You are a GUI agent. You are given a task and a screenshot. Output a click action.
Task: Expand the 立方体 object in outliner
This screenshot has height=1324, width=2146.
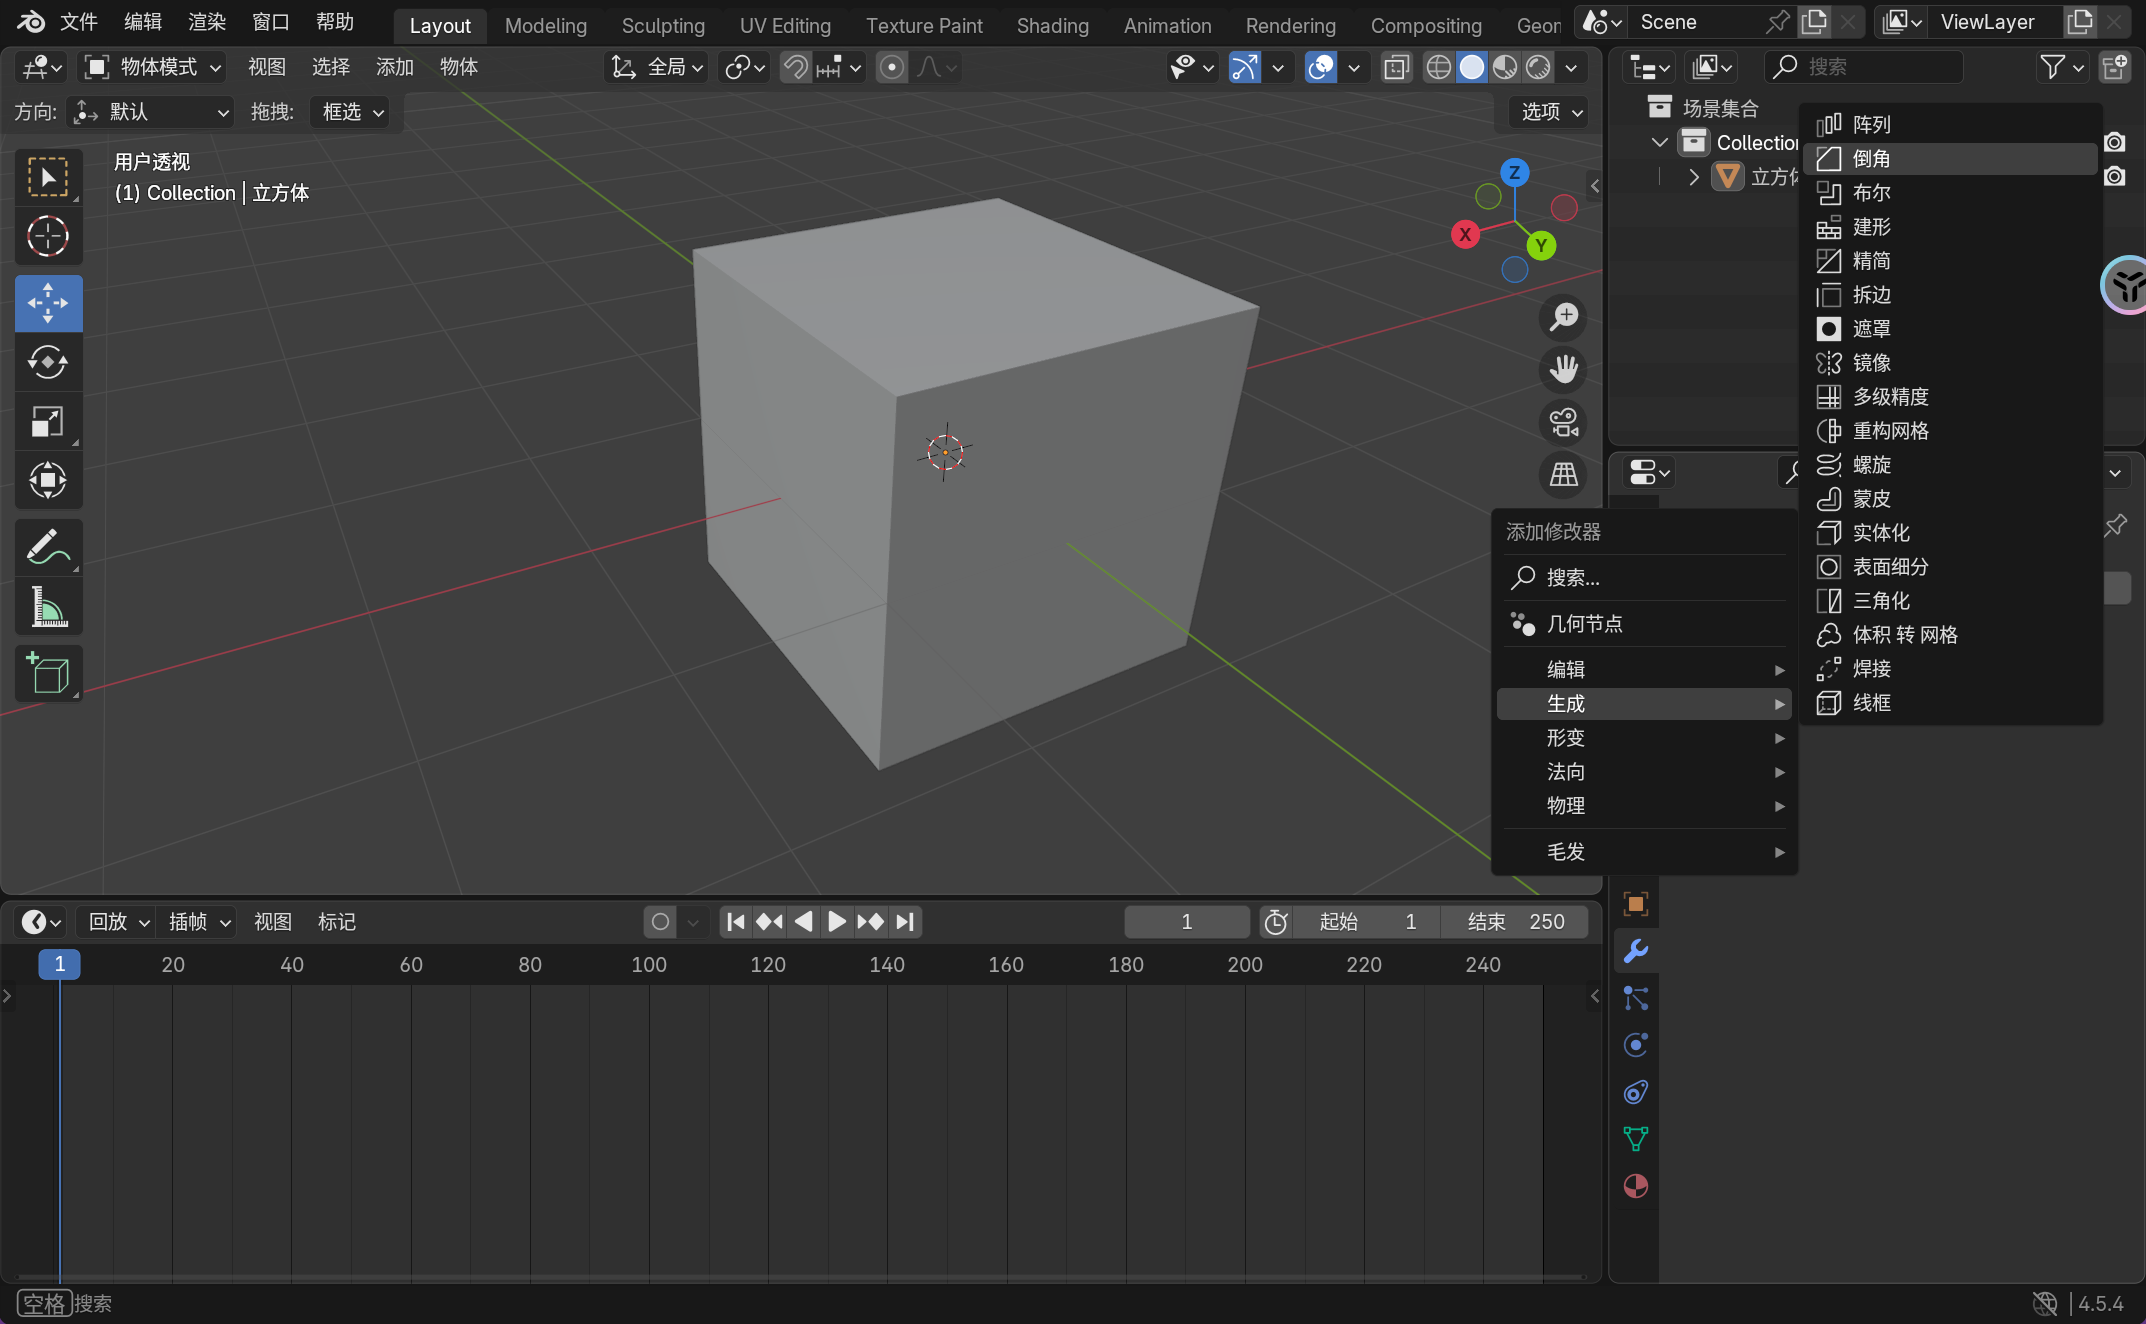point(1693,177)
